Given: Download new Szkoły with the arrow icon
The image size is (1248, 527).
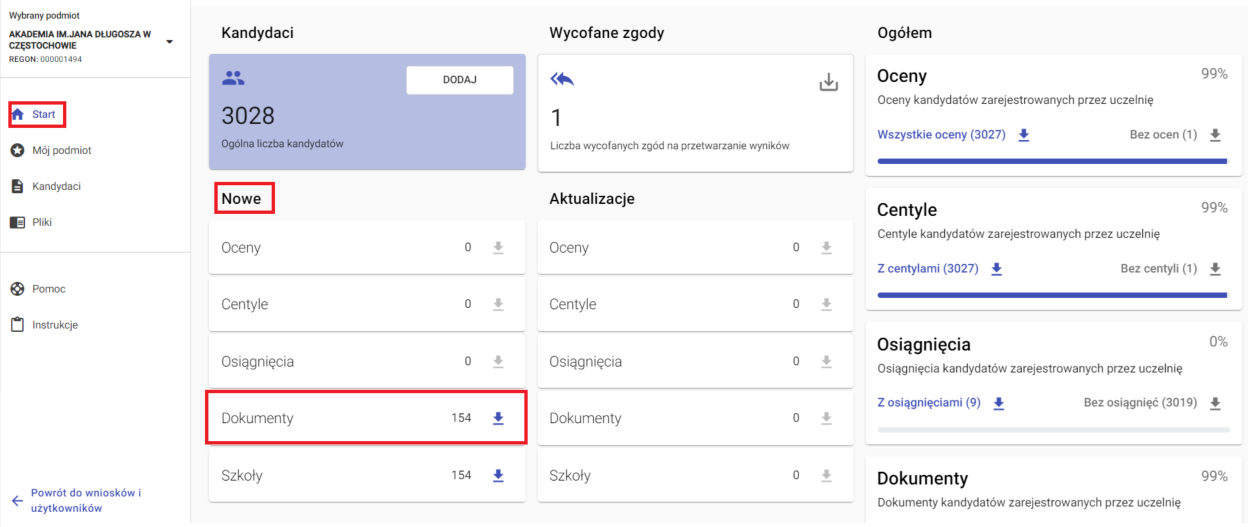Looking at the screenshot, I should point(498,475).
